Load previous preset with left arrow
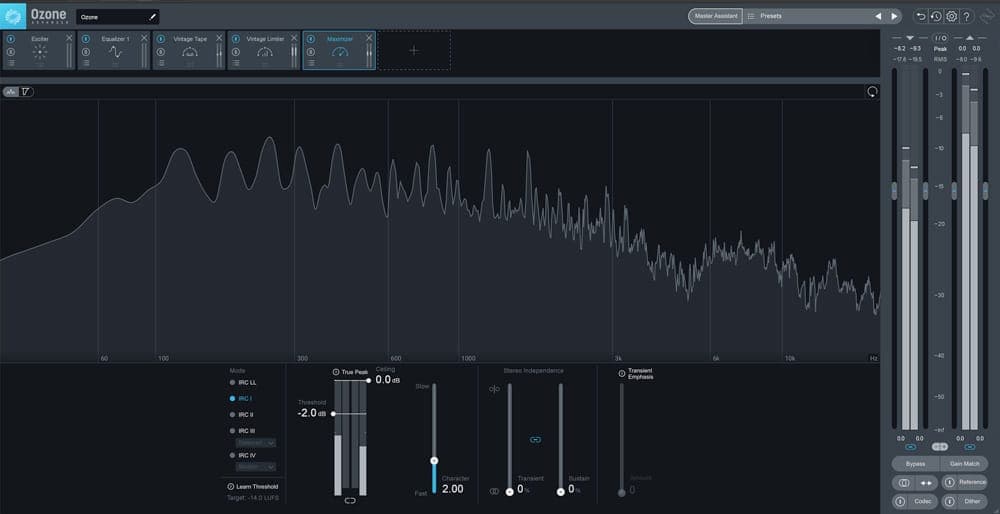The image size is (1000, 514). (878, 16)
